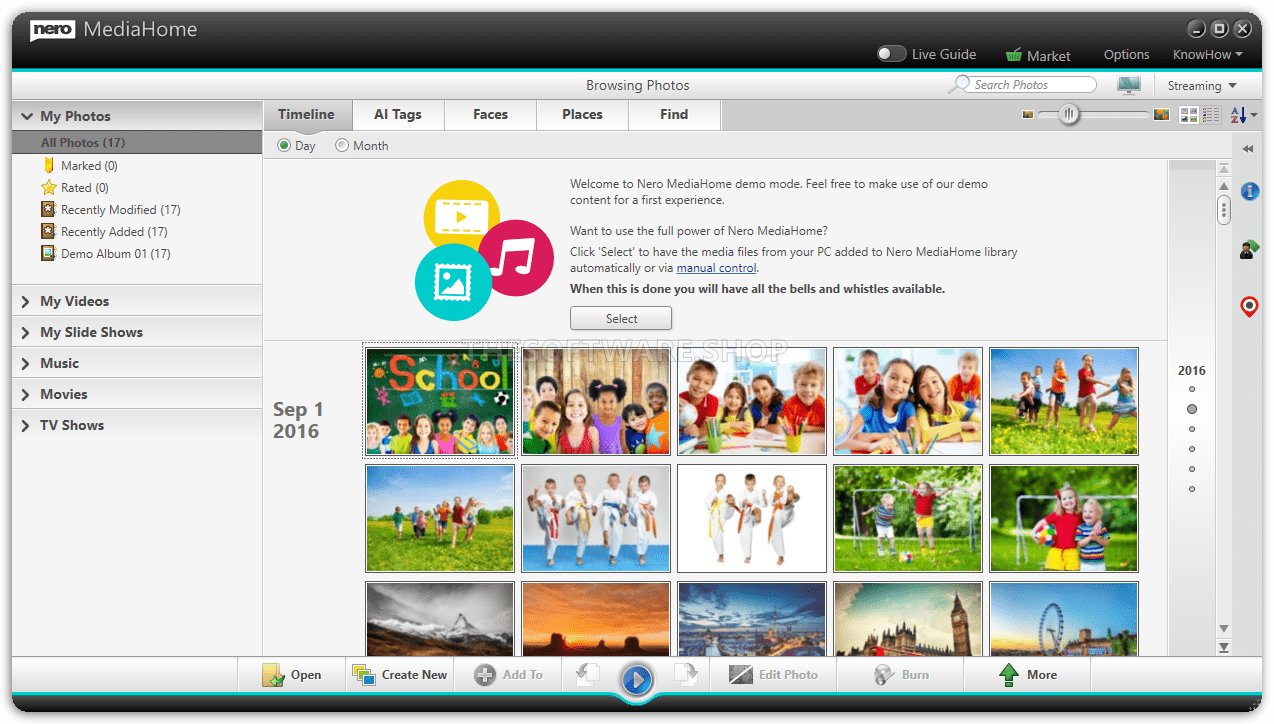Screen dimensions: 1274x724
Task: Expand the My Slide Shows section
Action: pyautogui.click(x=137, y=332)
